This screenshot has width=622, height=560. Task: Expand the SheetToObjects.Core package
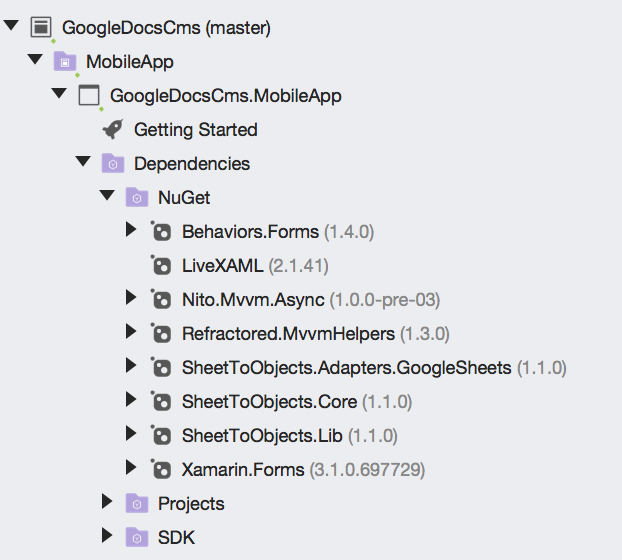[x=131, y=399]
